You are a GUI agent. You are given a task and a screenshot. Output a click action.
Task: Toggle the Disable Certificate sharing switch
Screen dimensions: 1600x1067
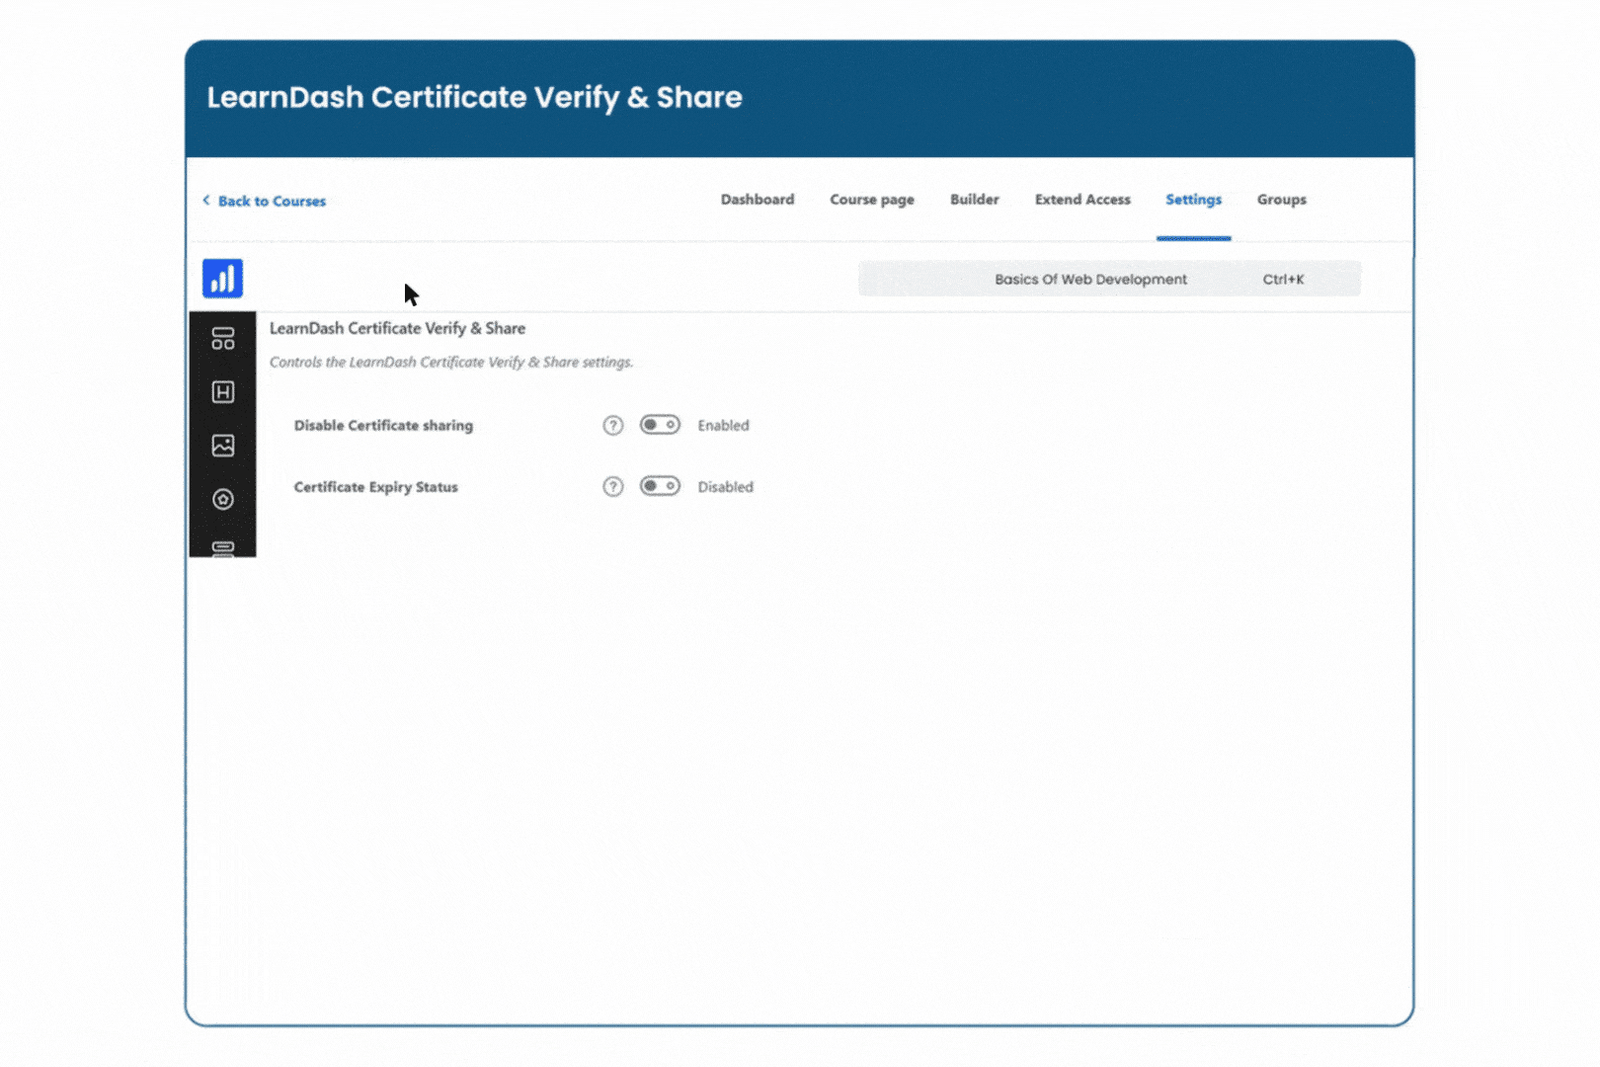point(660,425)
